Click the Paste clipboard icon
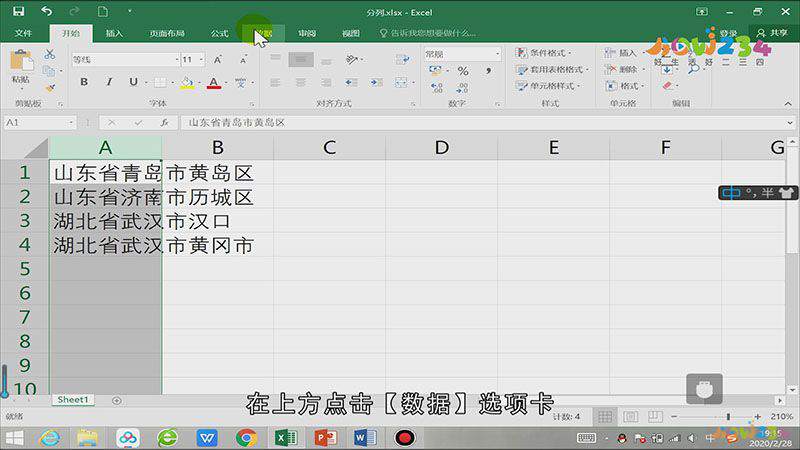Image resolution: width=800 pixels, height=450 pixels. pos(21,61)
